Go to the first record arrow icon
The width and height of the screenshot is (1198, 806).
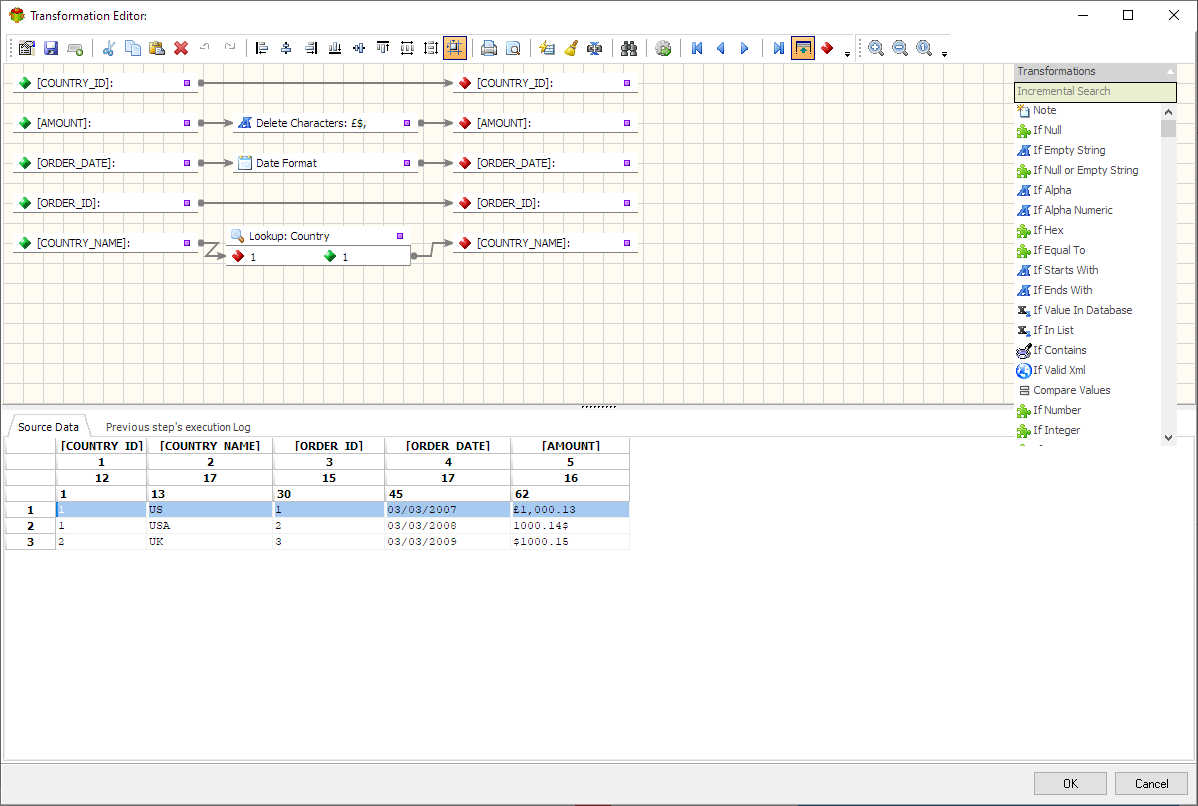pos(697,48)
